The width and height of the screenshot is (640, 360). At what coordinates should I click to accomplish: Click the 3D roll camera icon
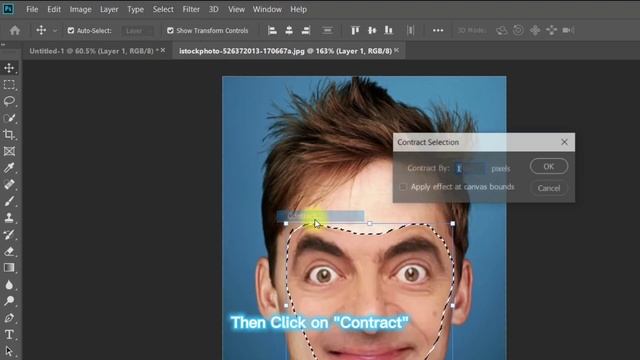[518, 30]
